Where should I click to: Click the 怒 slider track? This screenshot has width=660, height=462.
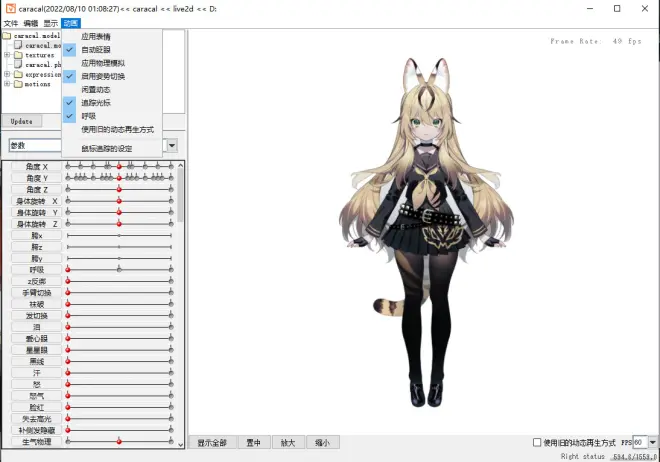pos(119,384)
